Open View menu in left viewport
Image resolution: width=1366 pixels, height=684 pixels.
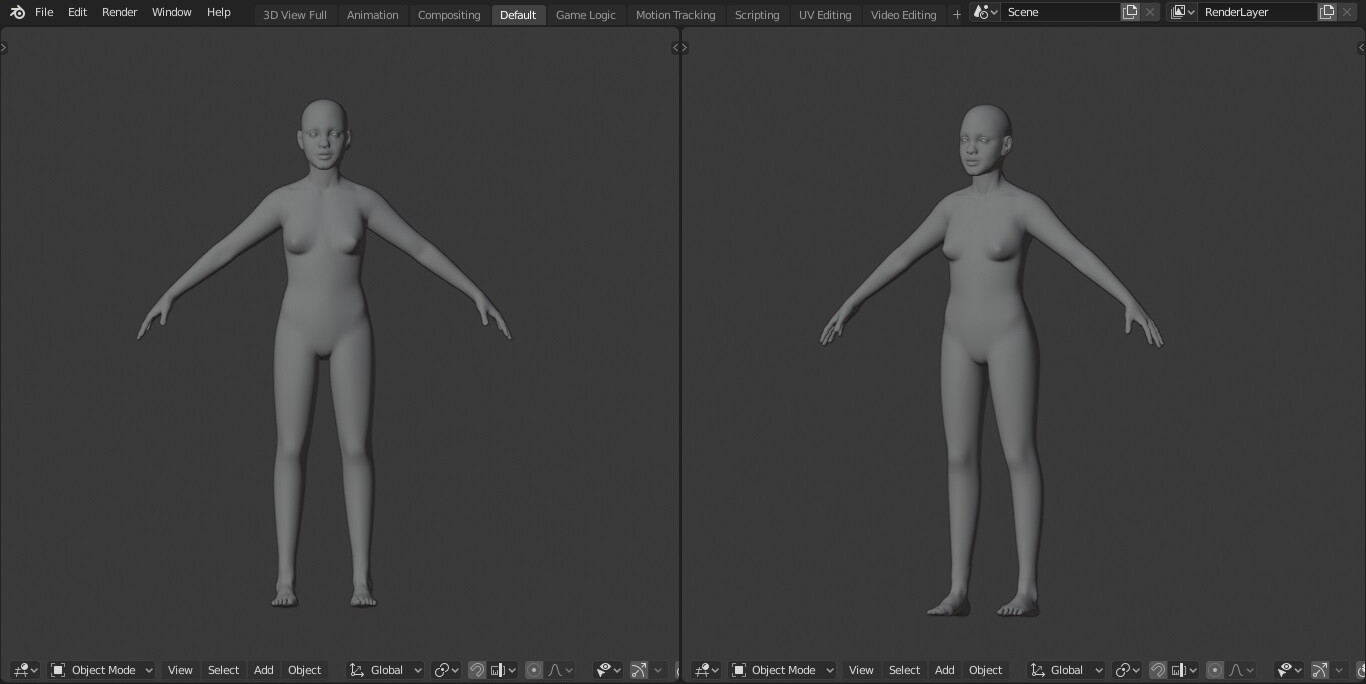click(x=180, y=670)
